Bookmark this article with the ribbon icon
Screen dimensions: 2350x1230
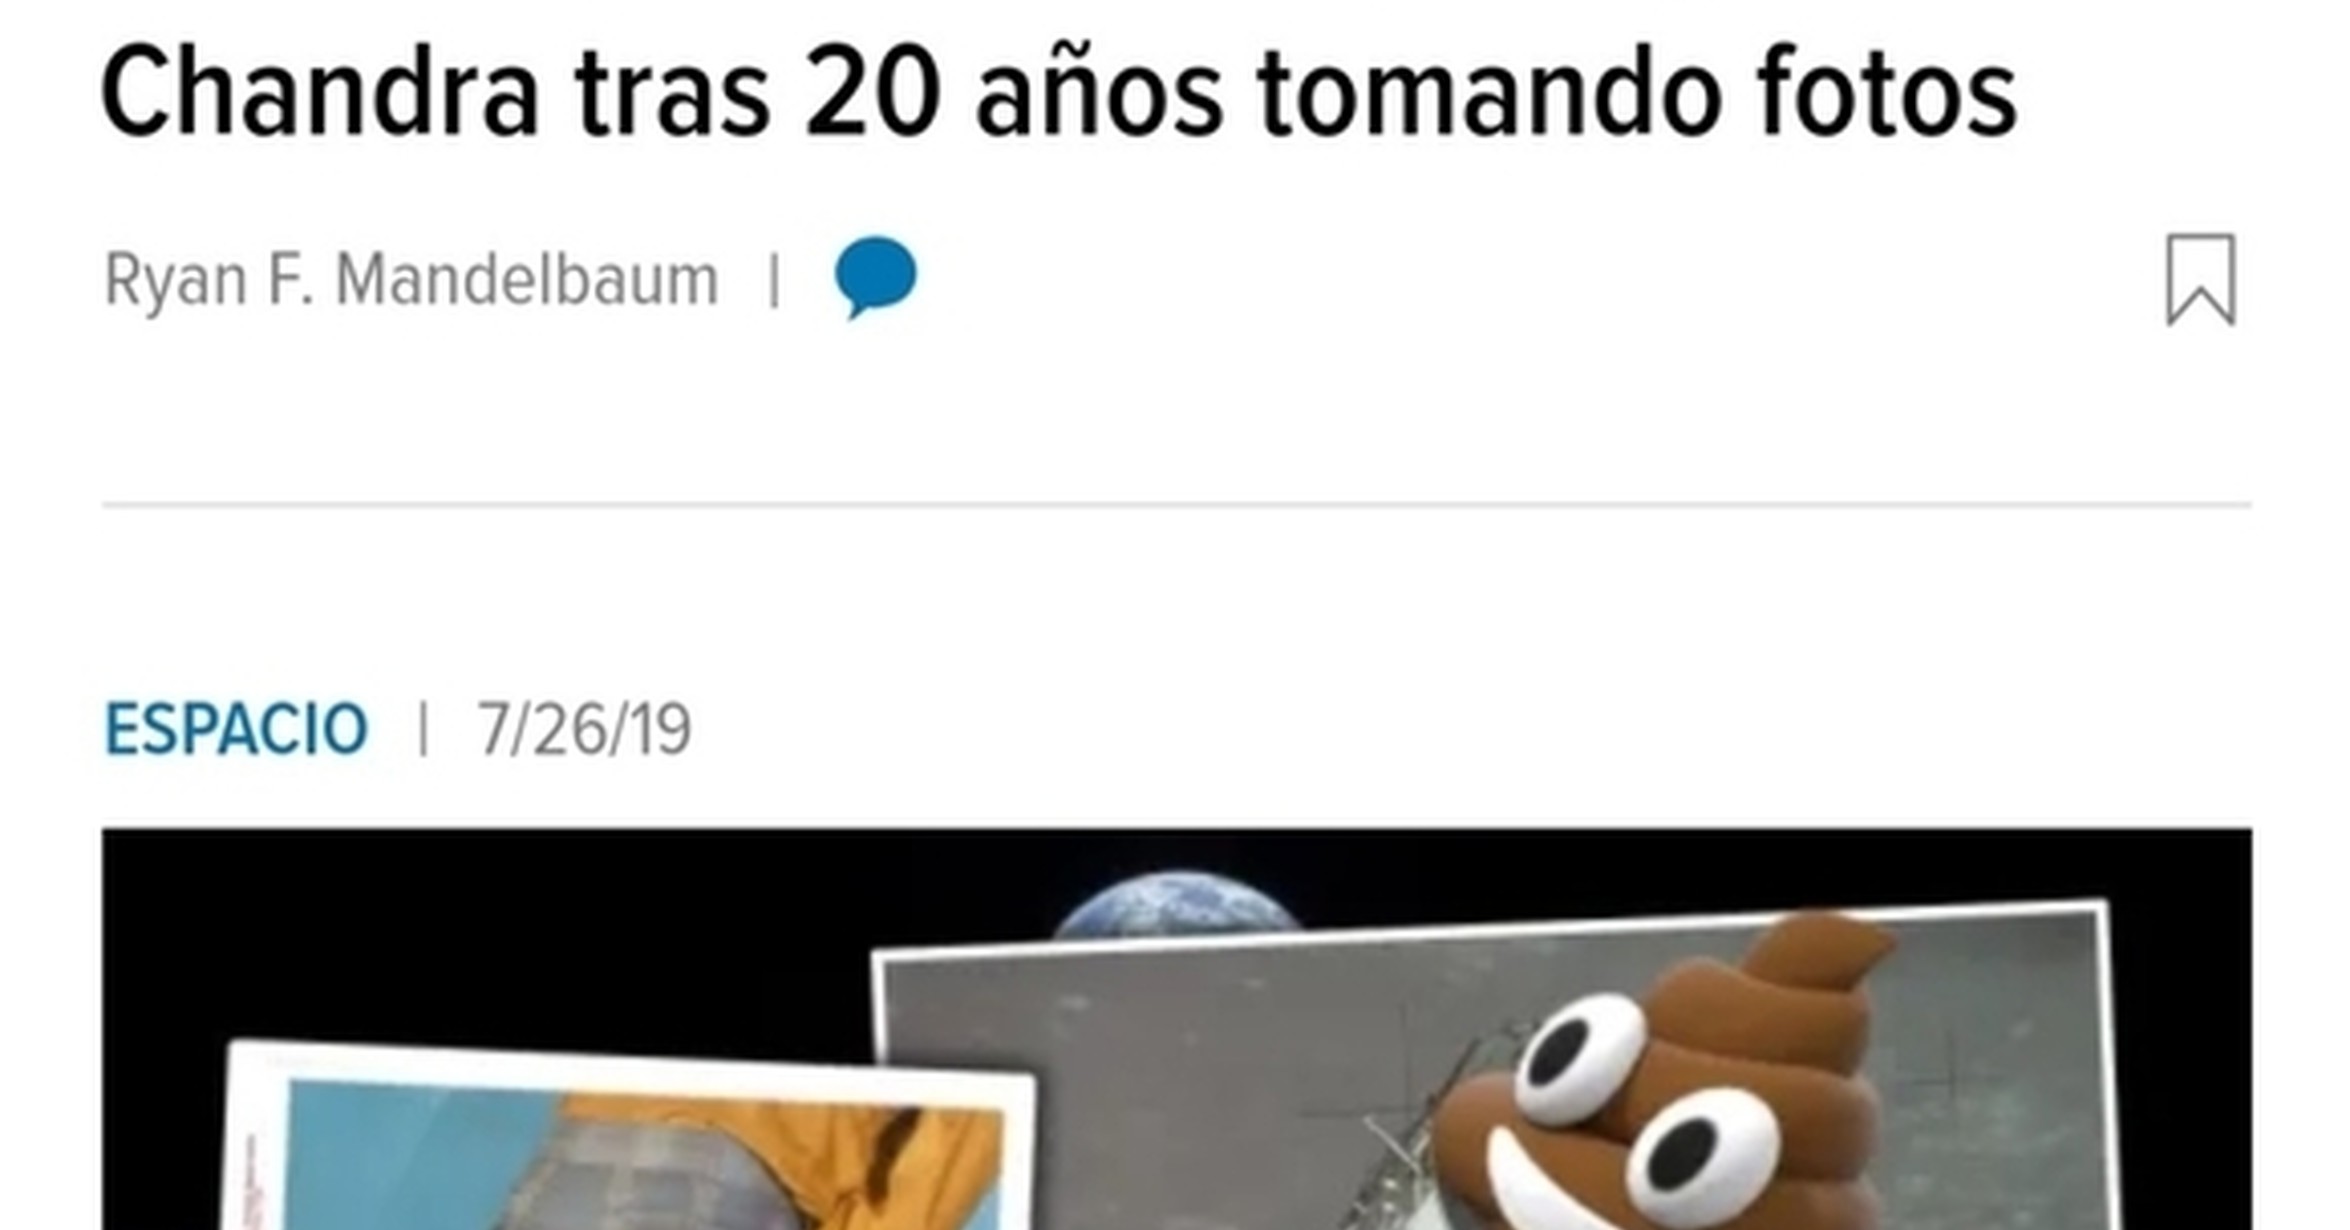click(2200, 280)
